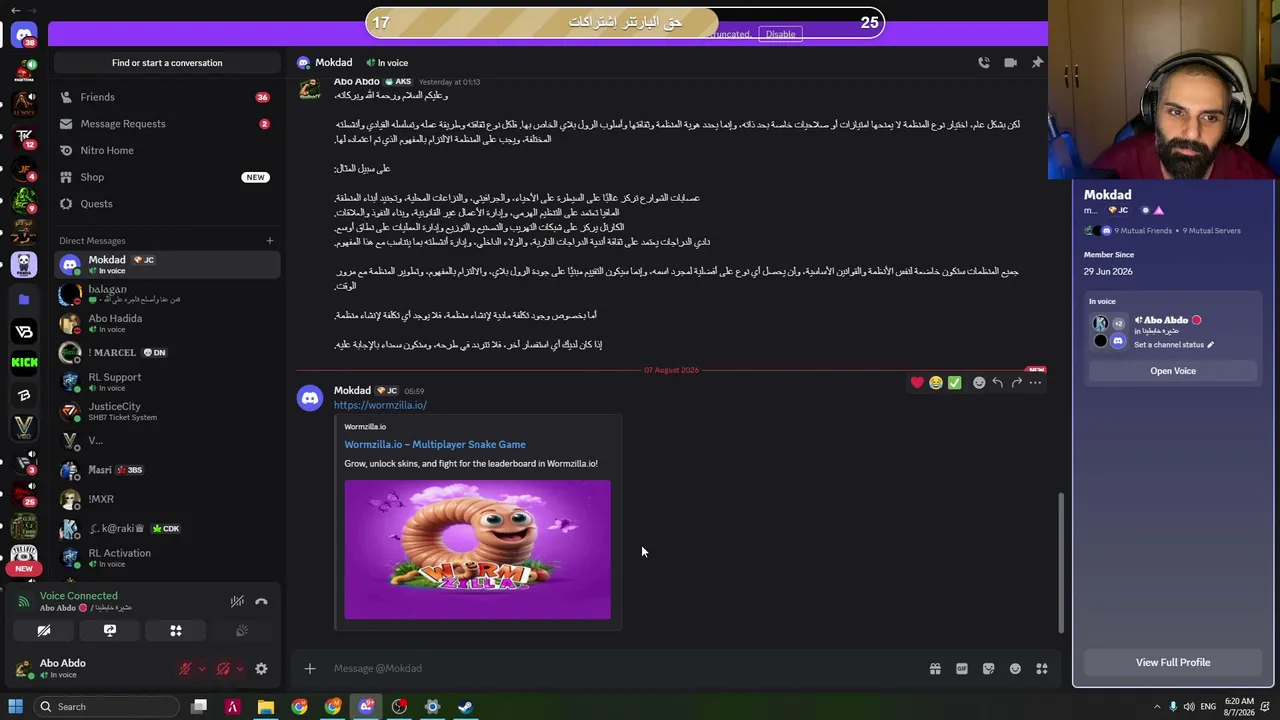The image size is (1280, 720).
Task: Start a video call in header
Action: point(1011,62)
